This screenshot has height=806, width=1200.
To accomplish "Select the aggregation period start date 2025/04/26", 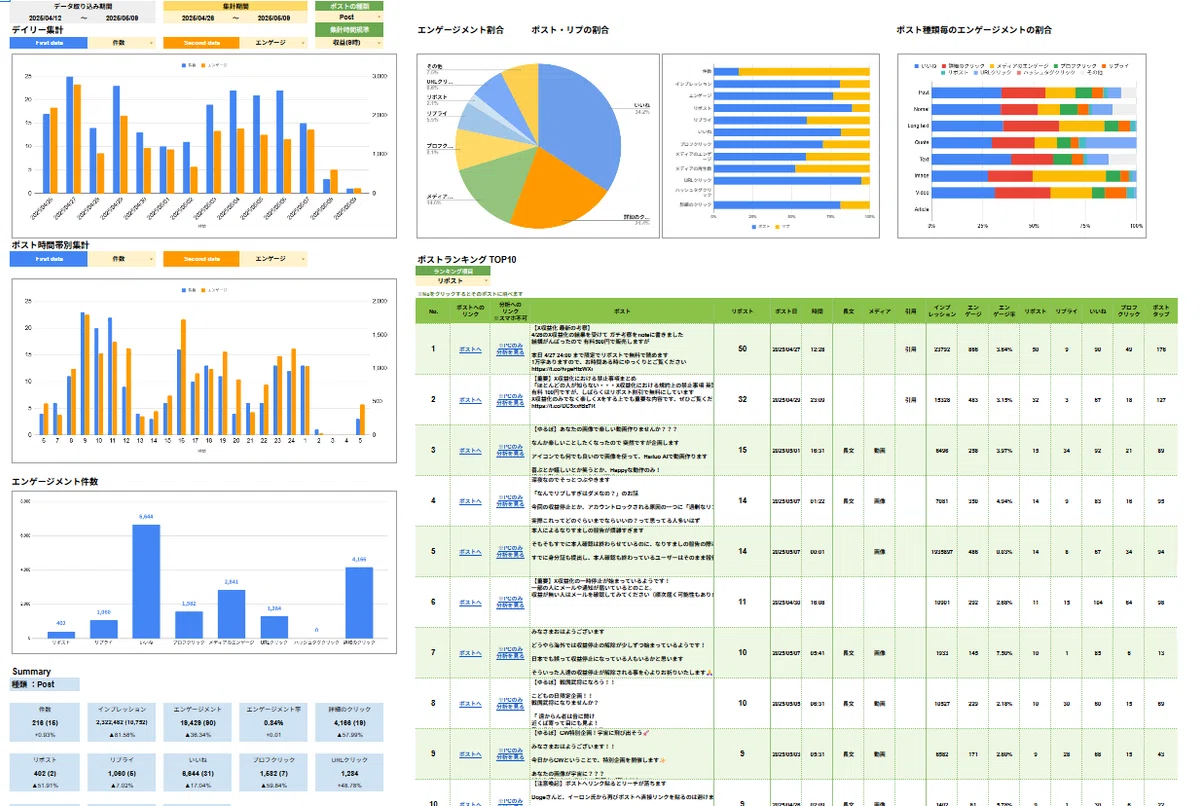I will [x=198, y=17].
